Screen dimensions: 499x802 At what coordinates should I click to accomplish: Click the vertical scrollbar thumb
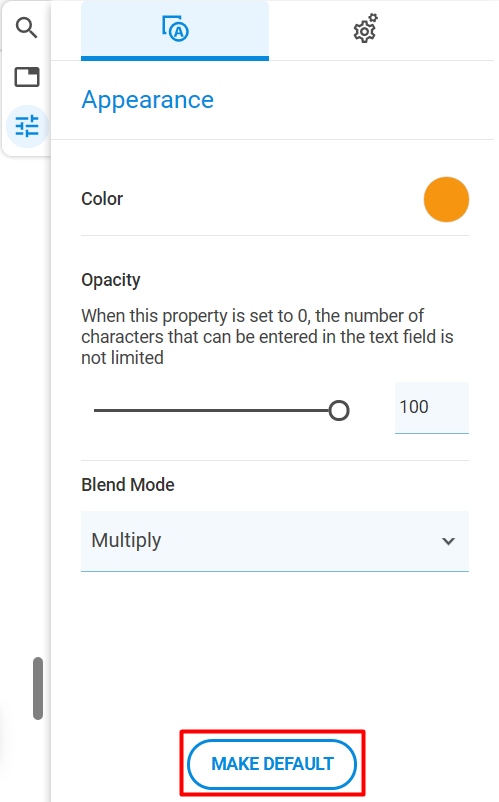pyautogui.click(x=38, y=688)
